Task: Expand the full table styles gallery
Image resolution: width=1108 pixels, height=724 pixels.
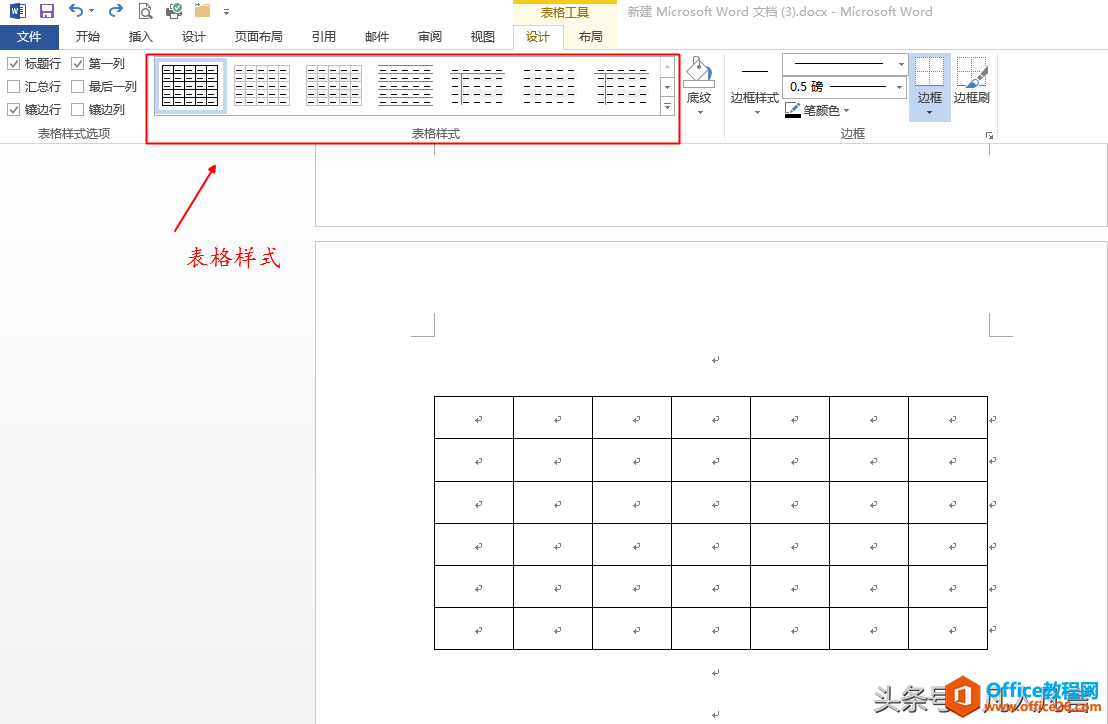Action: pos(667,106)
